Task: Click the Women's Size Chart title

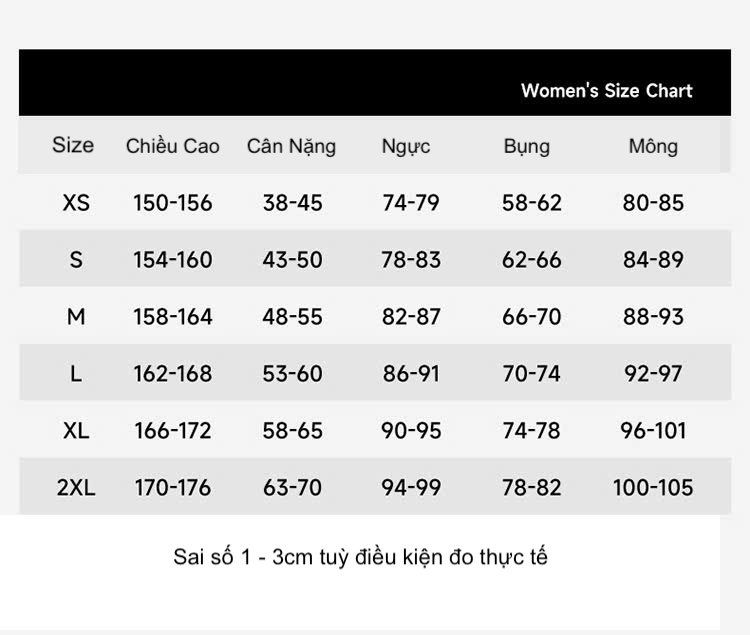Action: 606,91
